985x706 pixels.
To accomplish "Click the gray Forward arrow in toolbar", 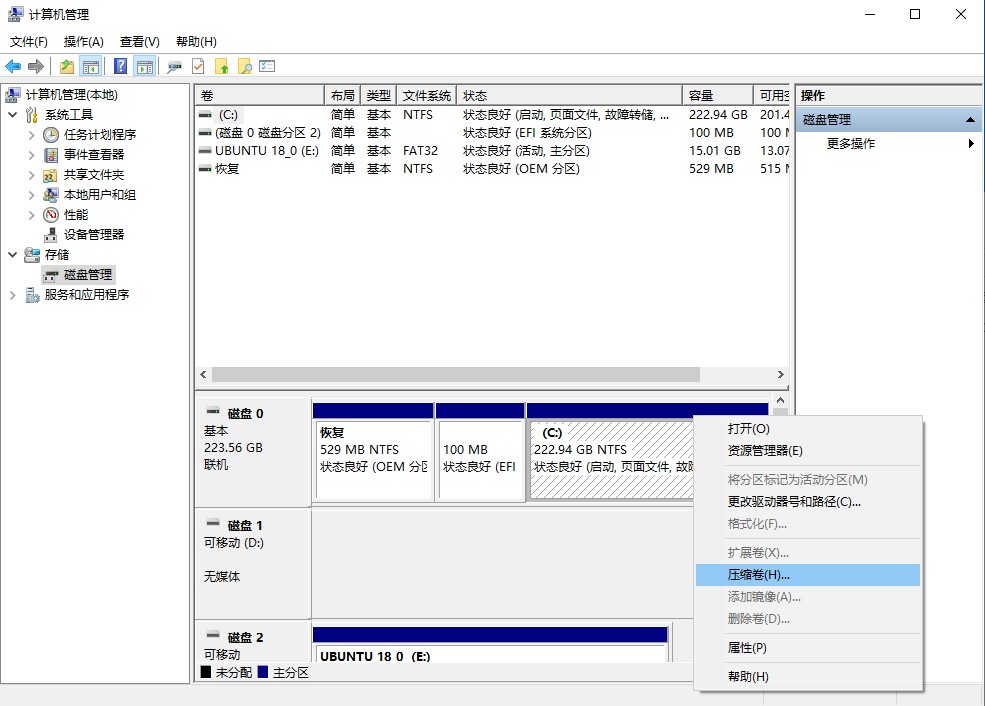I will [x=36, y=66].
